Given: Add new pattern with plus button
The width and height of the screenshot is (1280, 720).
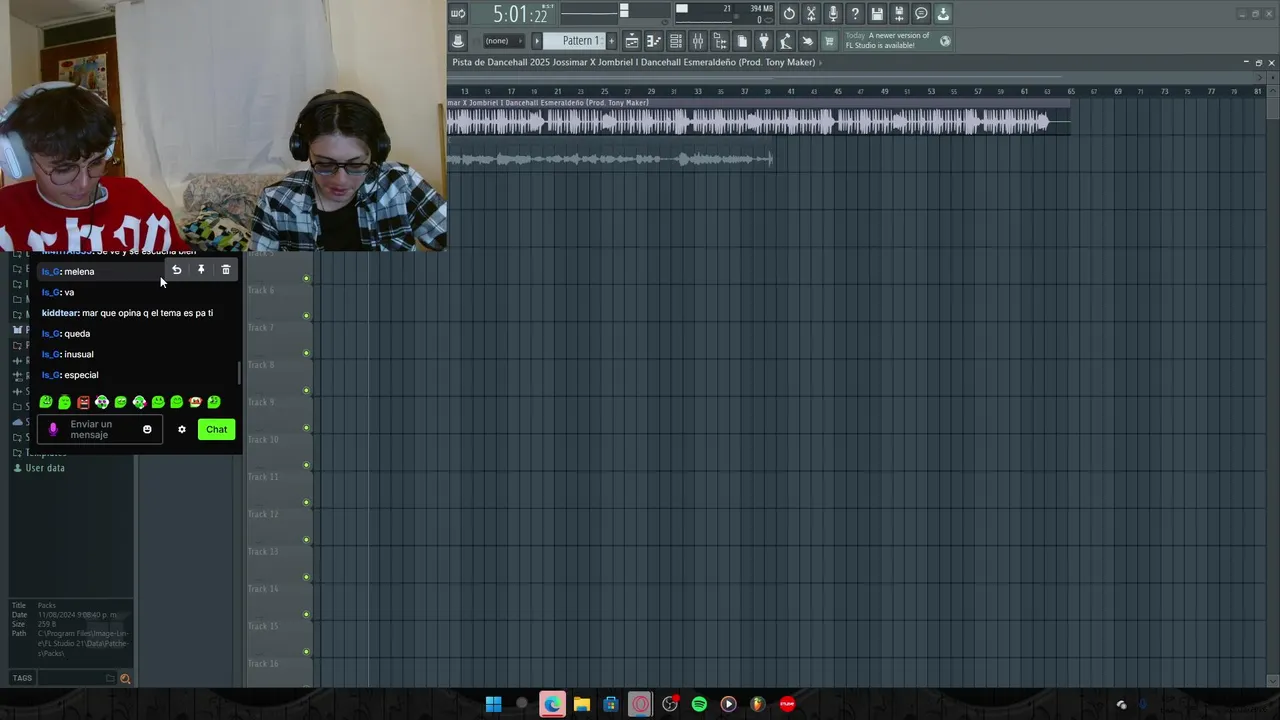Looking at the screenshot, I should coord(610,41).
